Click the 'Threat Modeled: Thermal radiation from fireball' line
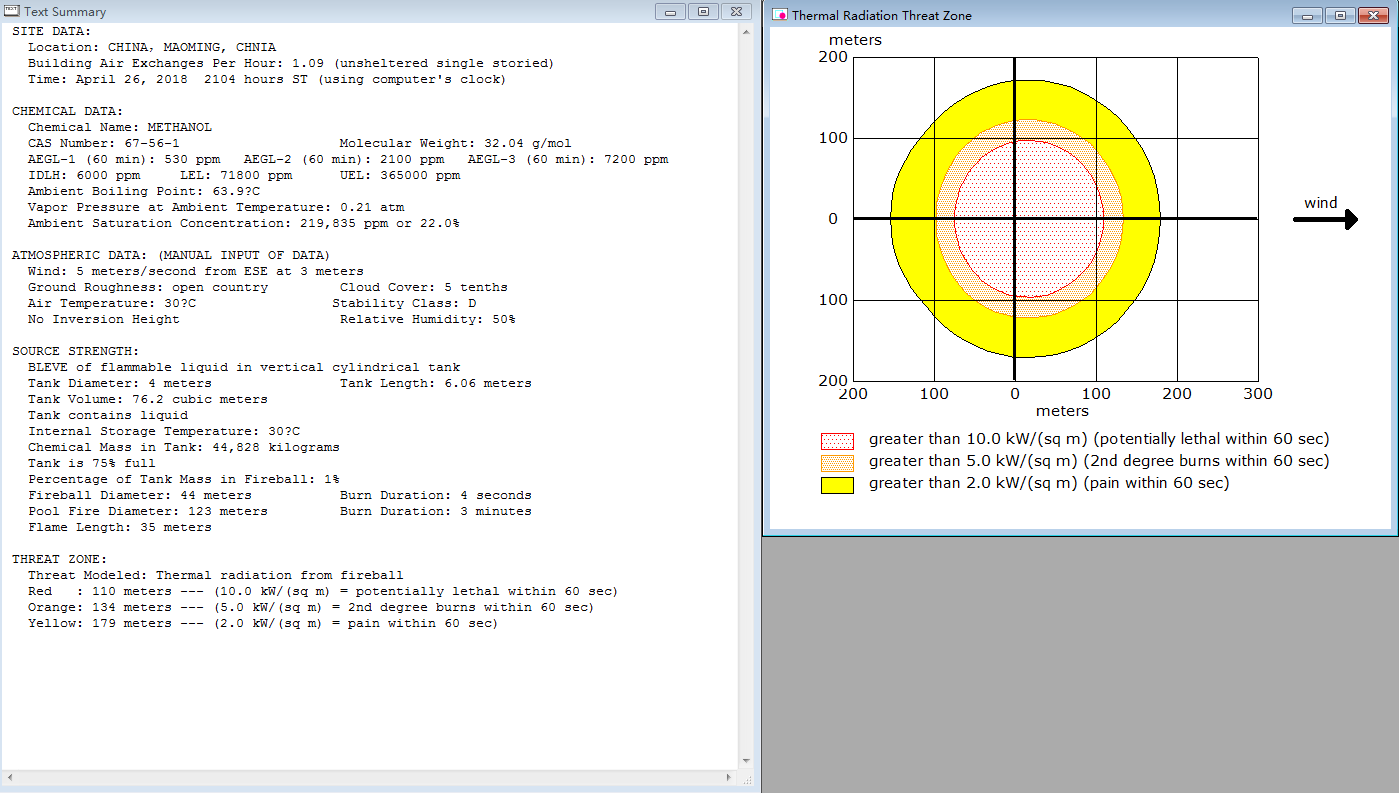 pyautogui.click(x=216, y=575)
